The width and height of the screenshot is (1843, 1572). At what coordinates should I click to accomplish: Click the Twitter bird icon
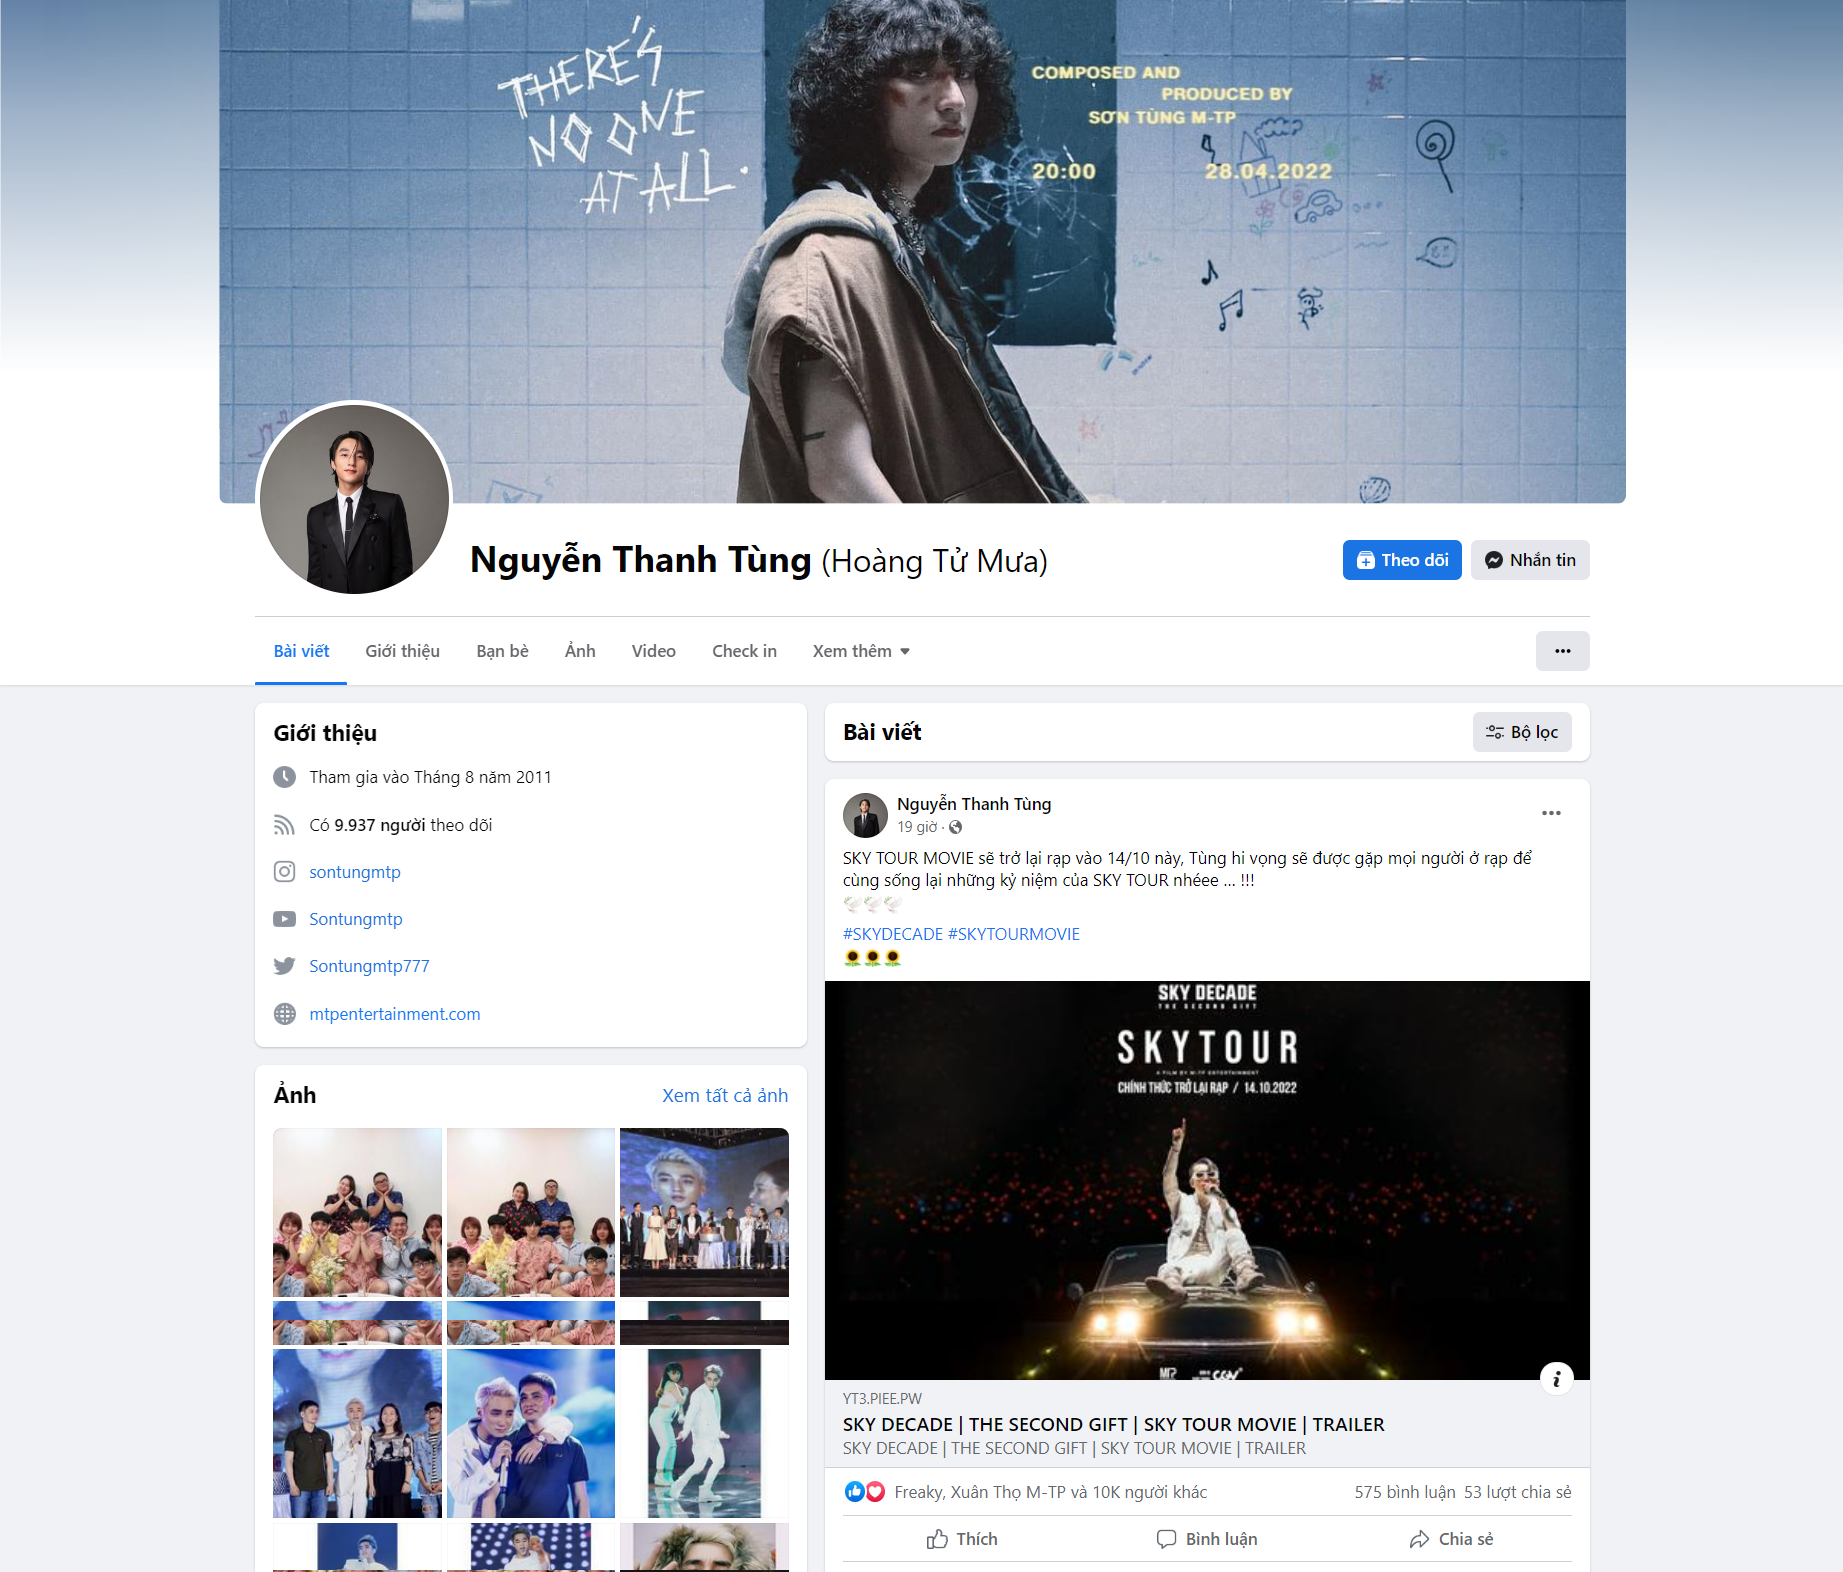click(285, 966)
